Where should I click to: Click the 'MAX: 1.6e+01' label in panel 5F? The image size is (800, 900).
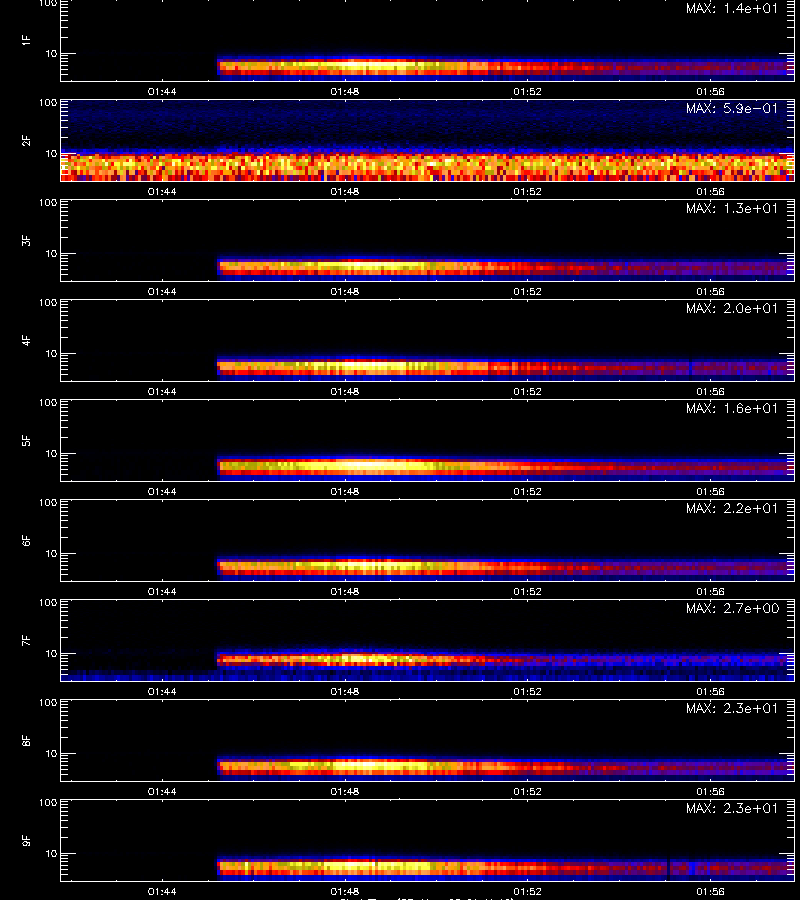coord(732,408)
